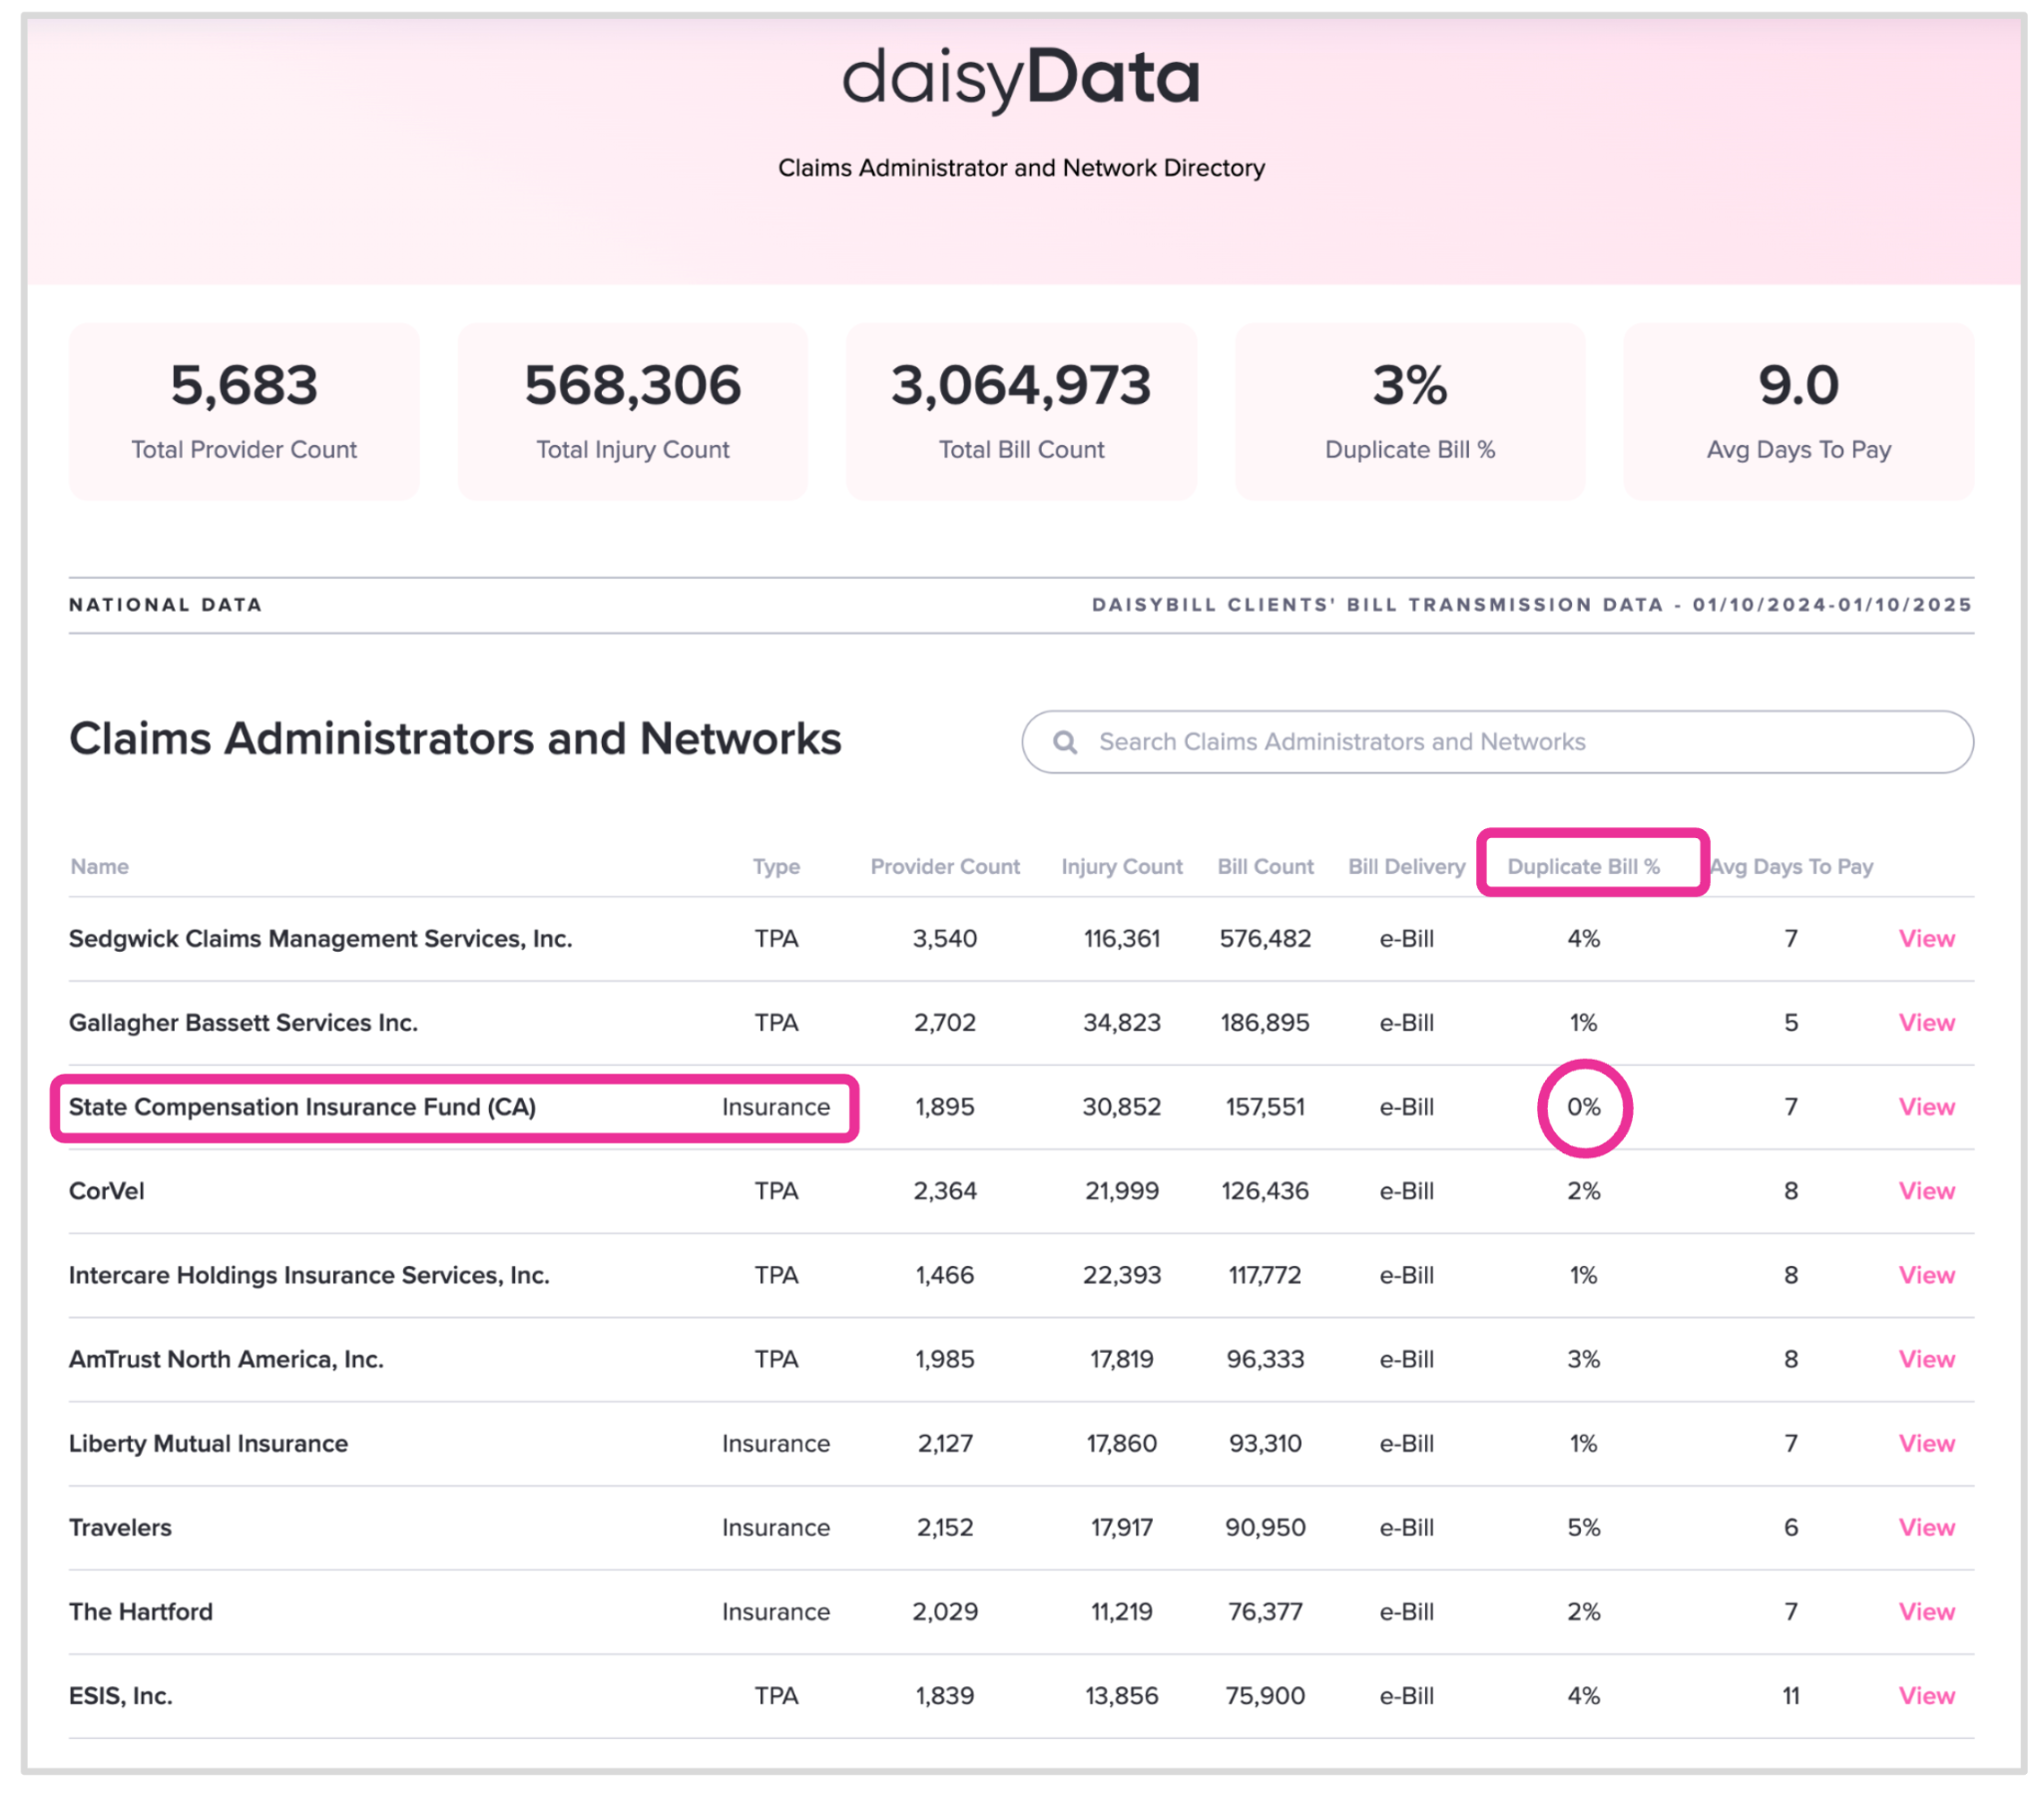Sort table by Bill Count header
Viewport: 2044px width, 1793px height.
[x=1264, y=866]
